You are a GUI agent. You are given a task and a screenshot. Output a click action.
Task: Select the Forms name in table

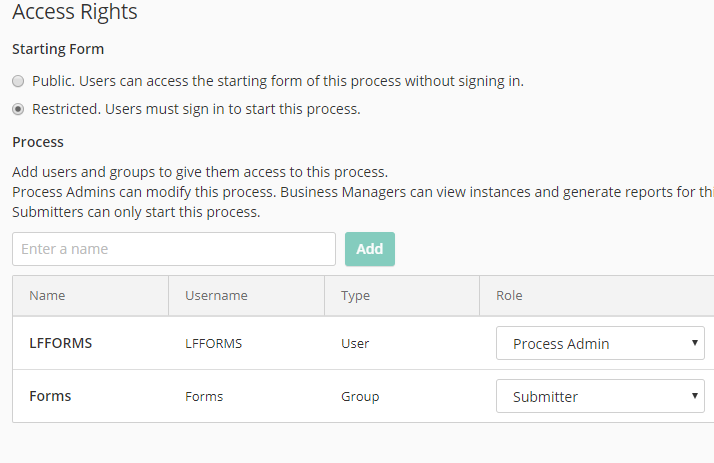(50, 396)
